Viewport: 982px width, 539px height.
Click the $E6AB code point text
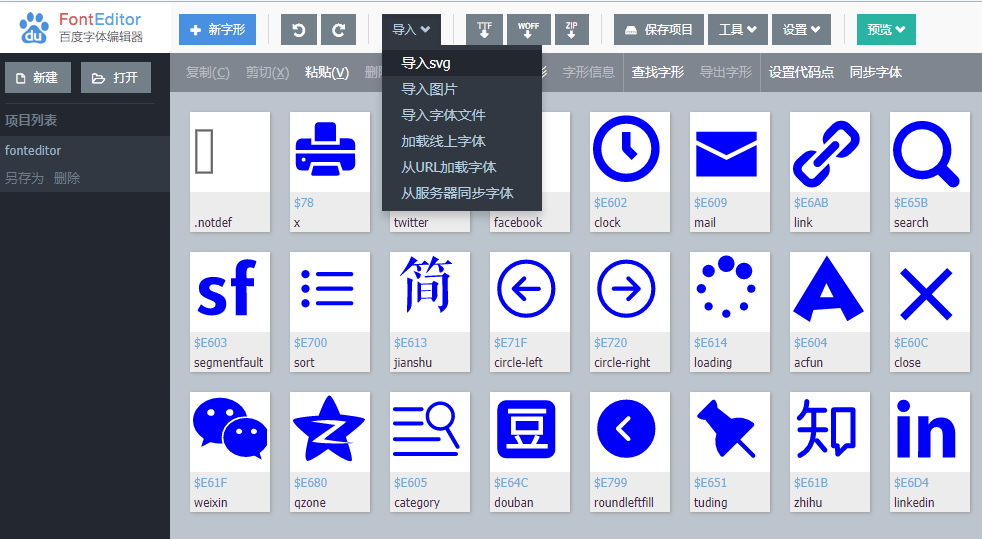tap(811, 203)
